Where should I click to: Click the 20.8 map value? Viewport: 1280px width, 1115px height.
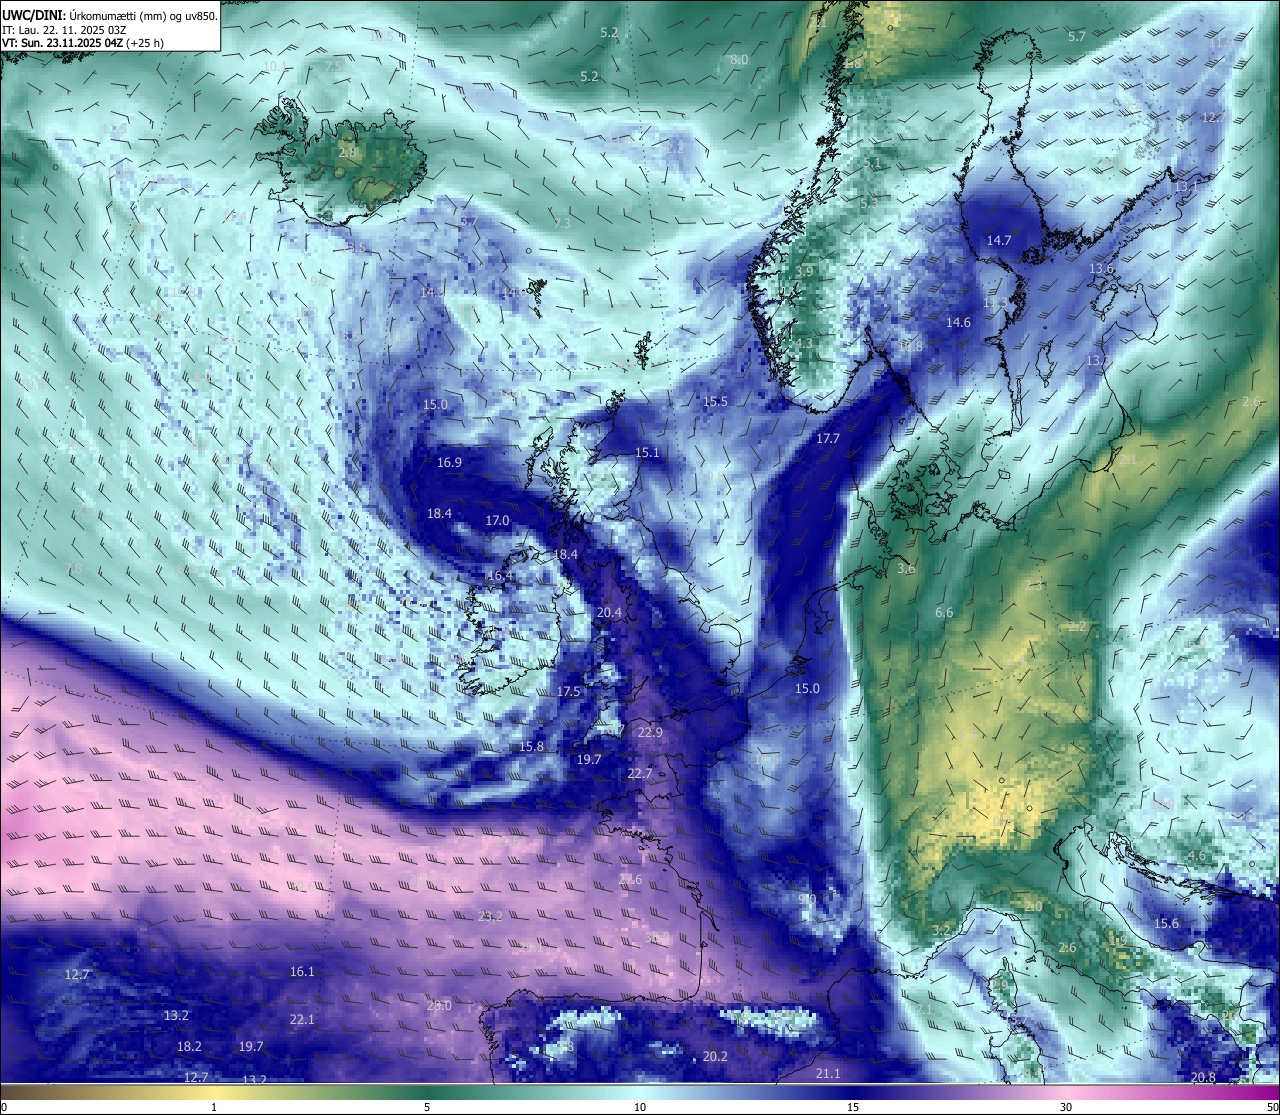click(x=1203, y=1077)
